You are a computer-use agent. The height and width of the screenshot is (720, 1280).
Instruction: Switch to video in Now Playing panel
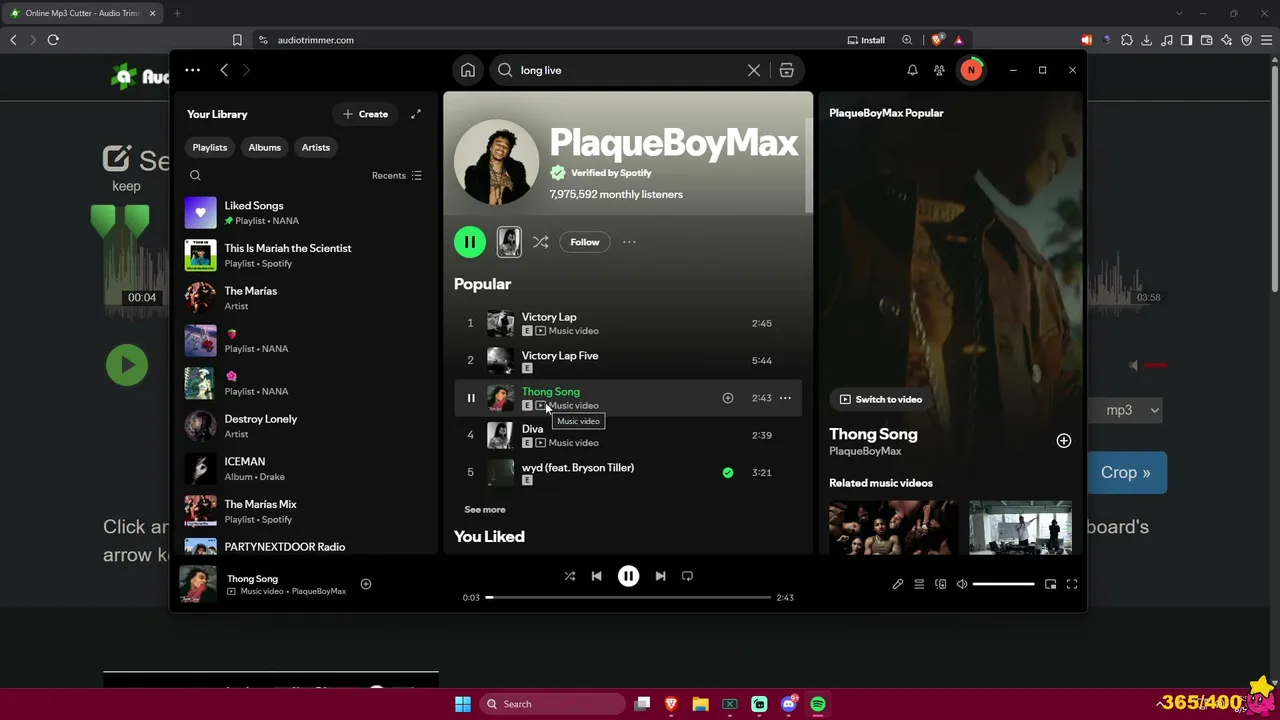tap(881, 399)
